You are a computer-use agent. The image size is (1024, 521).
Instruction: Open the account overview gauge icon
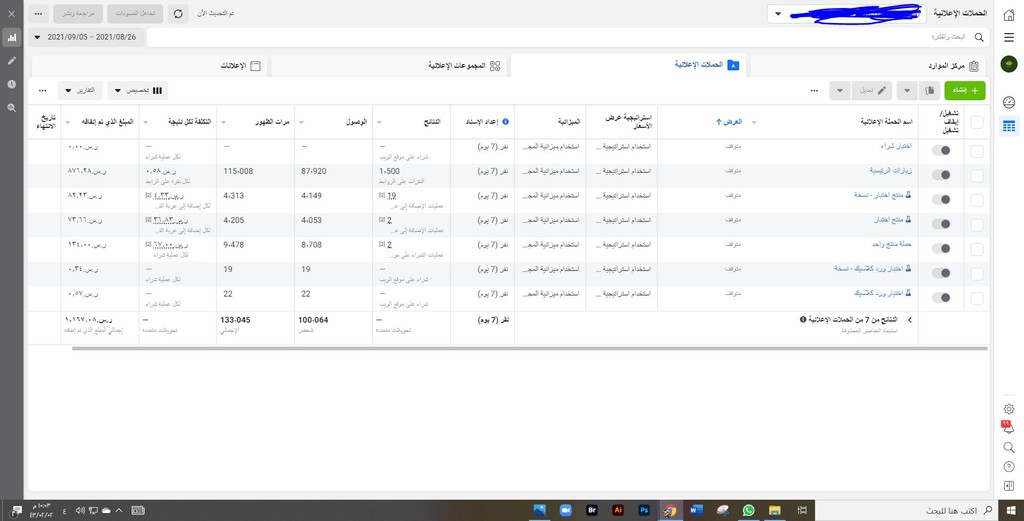1009,102
